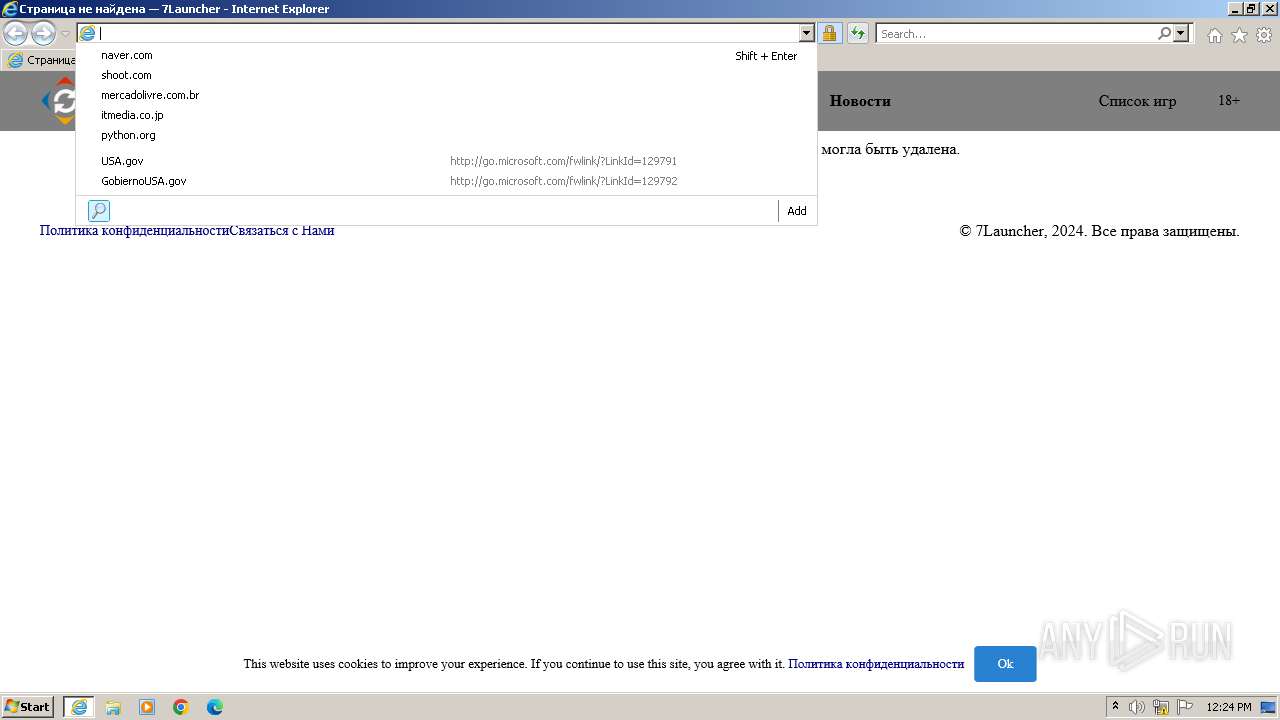Select itmedia.co.jp suggestion
The height and width of the screenshot is (720, 1280).
pos(447,115)
